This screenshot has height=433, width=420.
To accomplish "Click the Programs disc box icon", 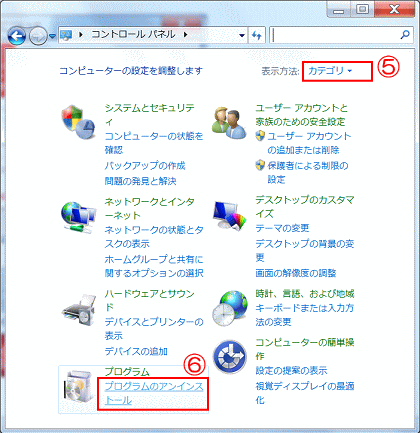I will [x=79, y=386].
